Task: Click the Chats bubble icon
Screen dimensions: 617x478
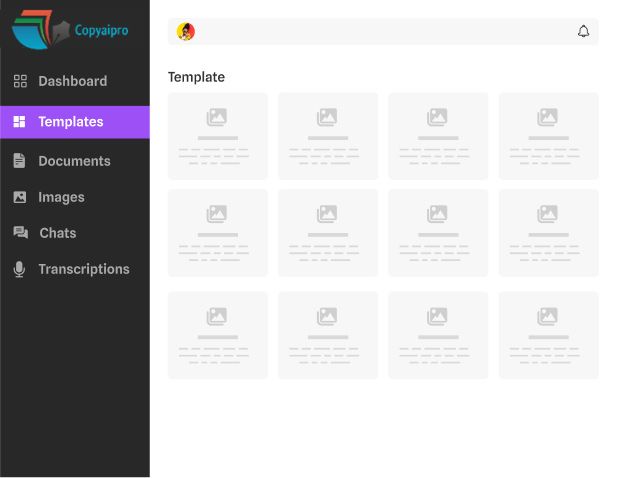Action: tap(20, 233)
